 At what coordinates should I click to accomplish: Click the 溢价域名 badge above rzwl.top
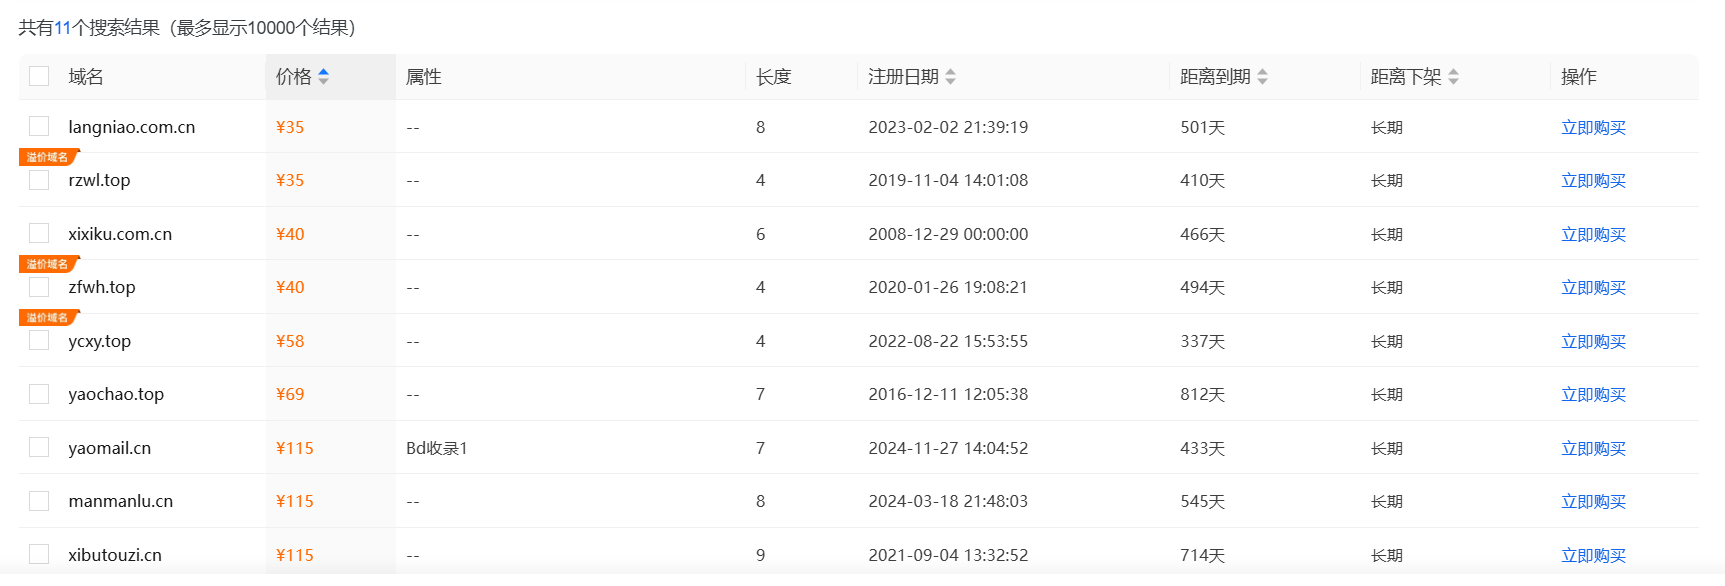click(48, 157)
